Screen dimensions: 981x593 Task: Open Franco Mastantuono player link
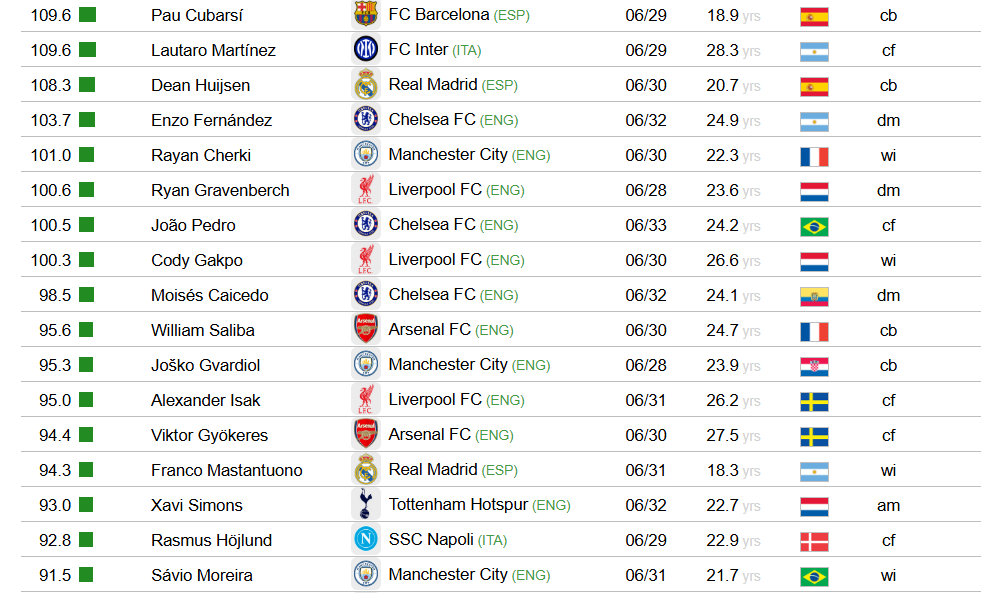[x=226, y=470]
